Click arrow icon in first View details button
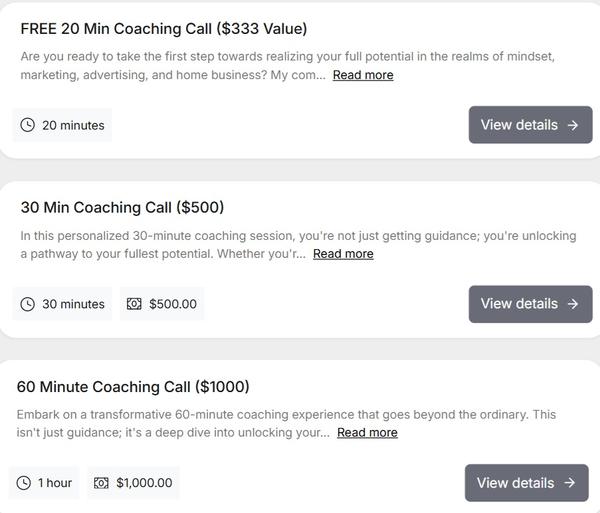Screen dimensions: 600x513 (573, 125)
